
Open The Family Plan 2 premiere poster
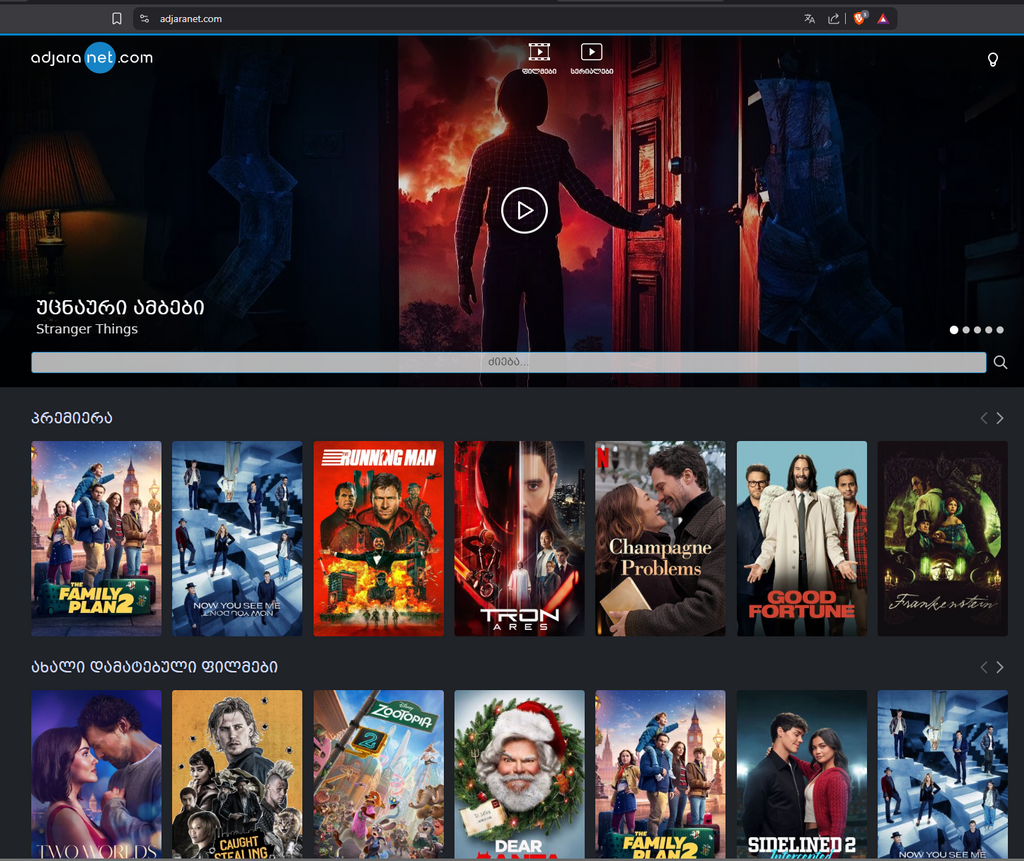(x=96, y=538)
